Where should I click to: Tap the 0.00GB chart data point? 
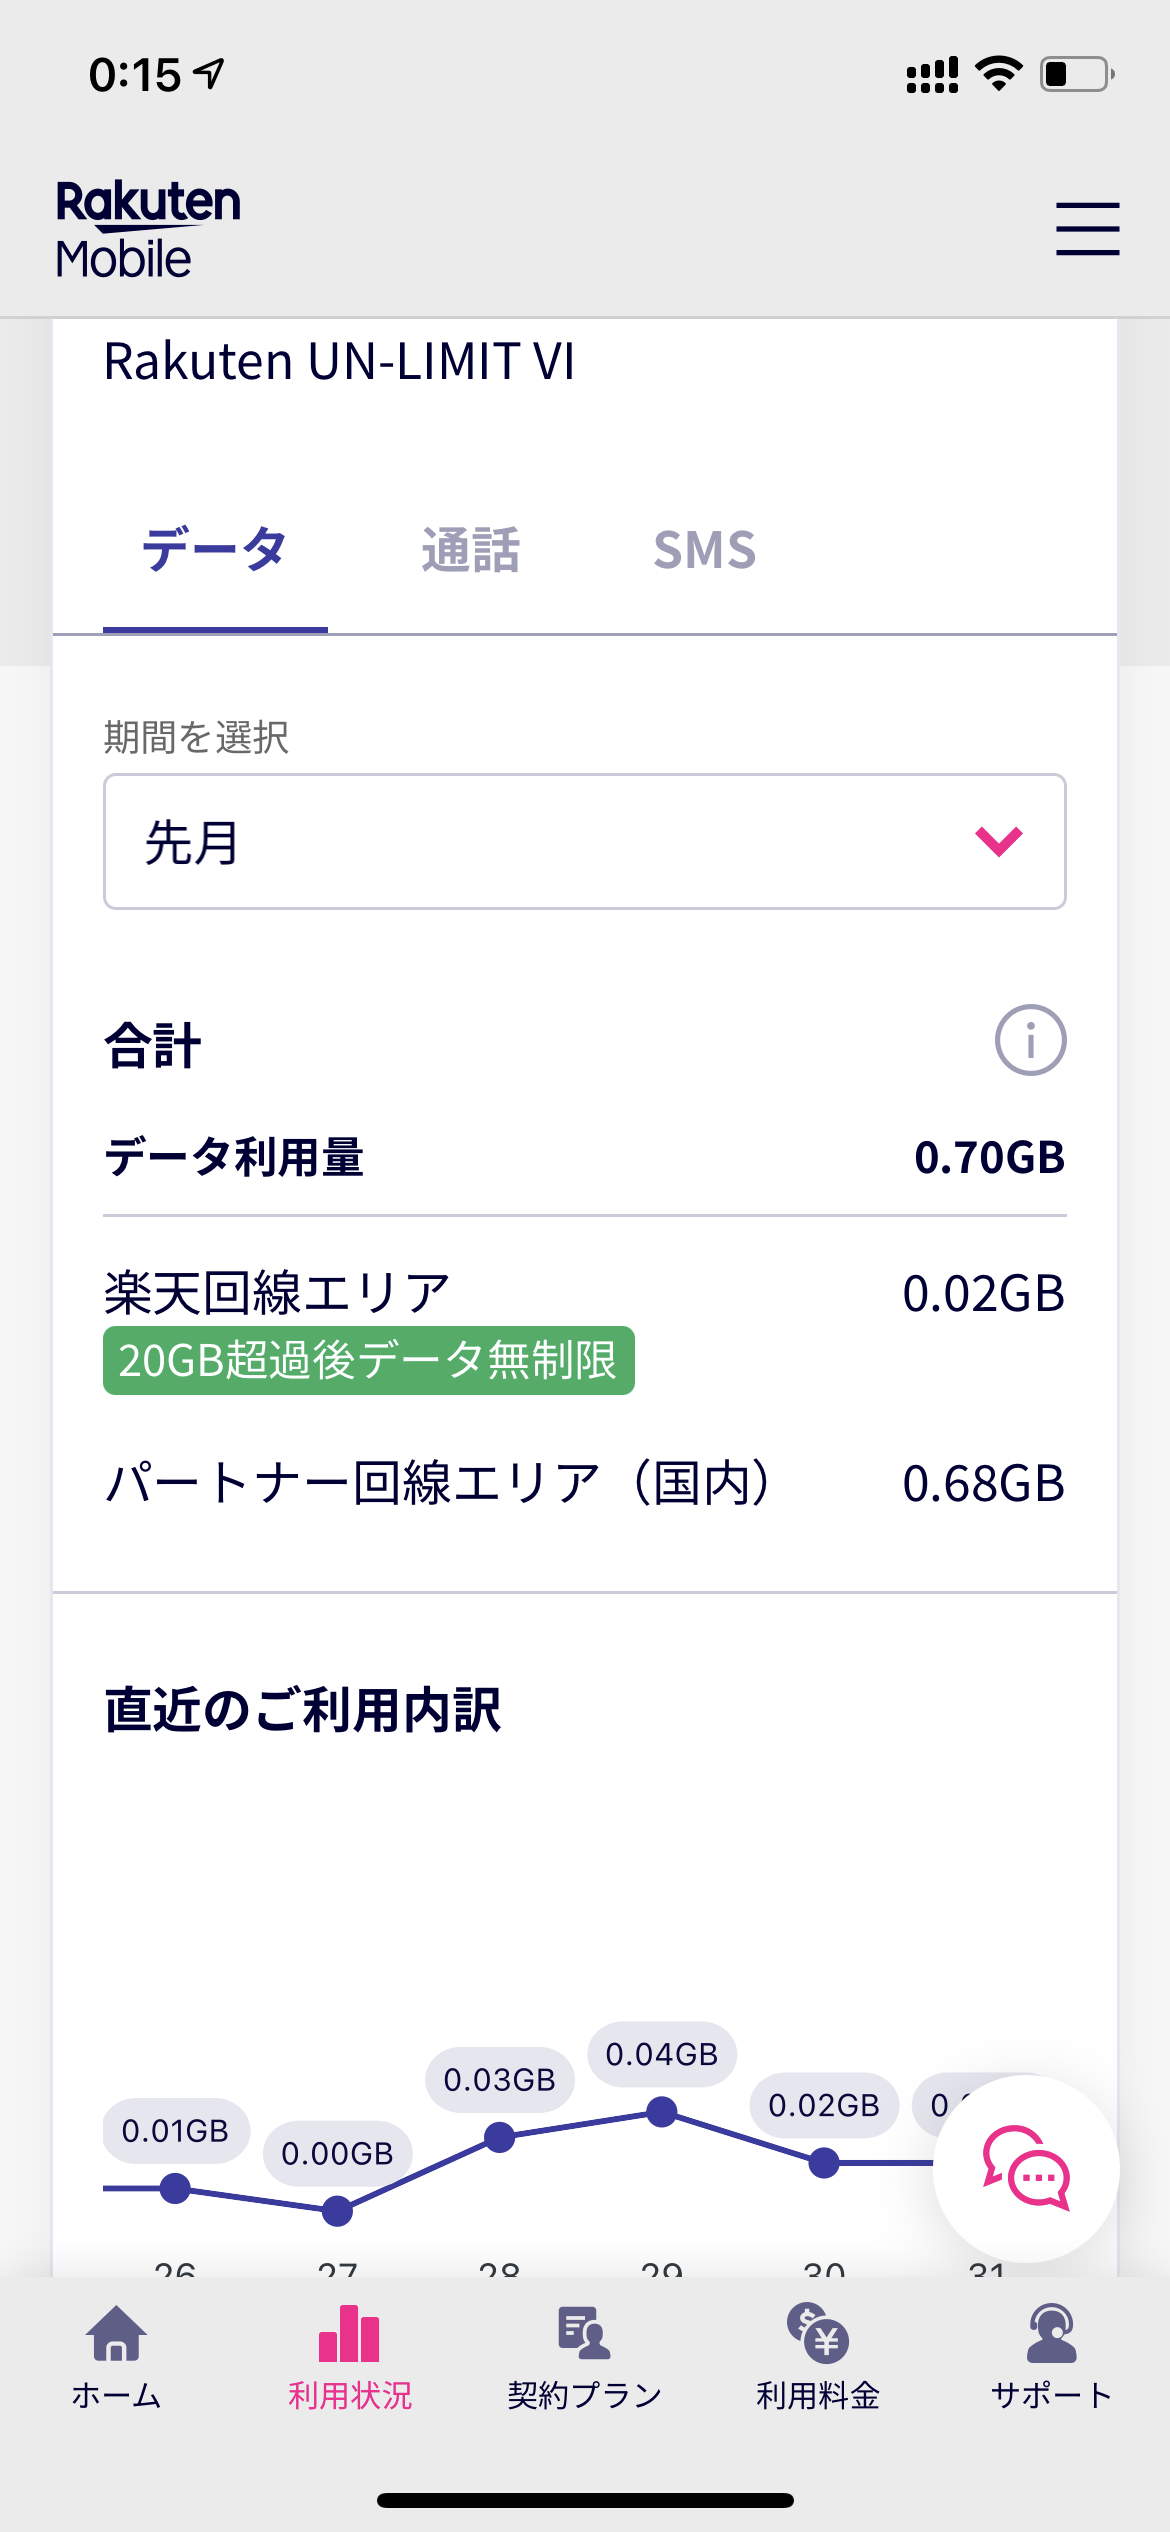337,2211
